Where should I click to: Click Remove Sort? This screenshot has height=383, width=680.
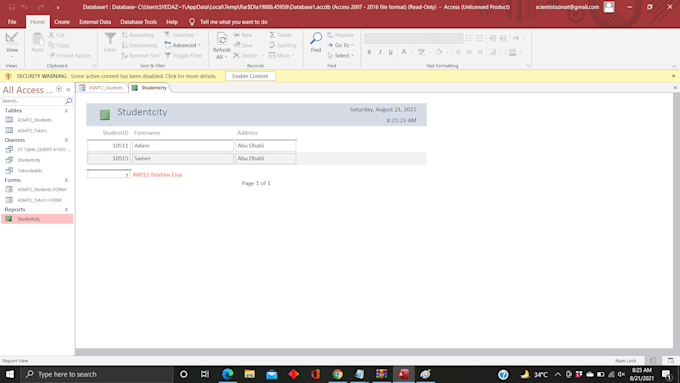tap(141, 56)
